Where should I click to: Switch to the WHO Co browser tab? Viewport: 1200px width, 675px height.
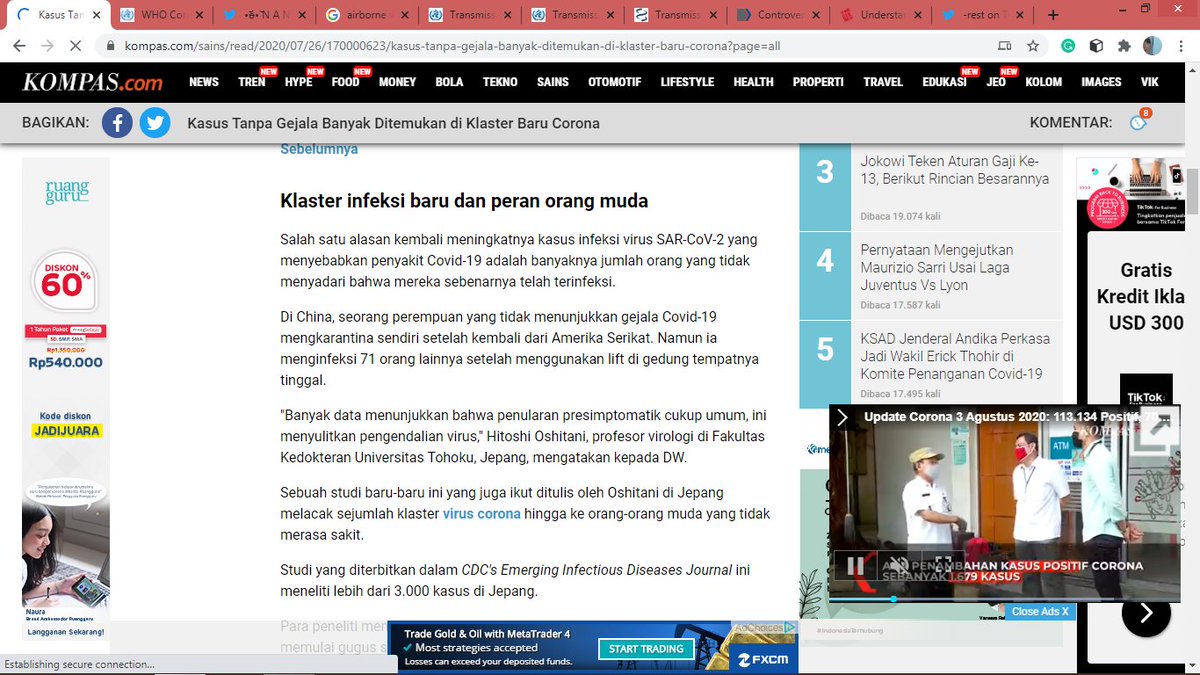pyautogui.click(x=160, y=15)
